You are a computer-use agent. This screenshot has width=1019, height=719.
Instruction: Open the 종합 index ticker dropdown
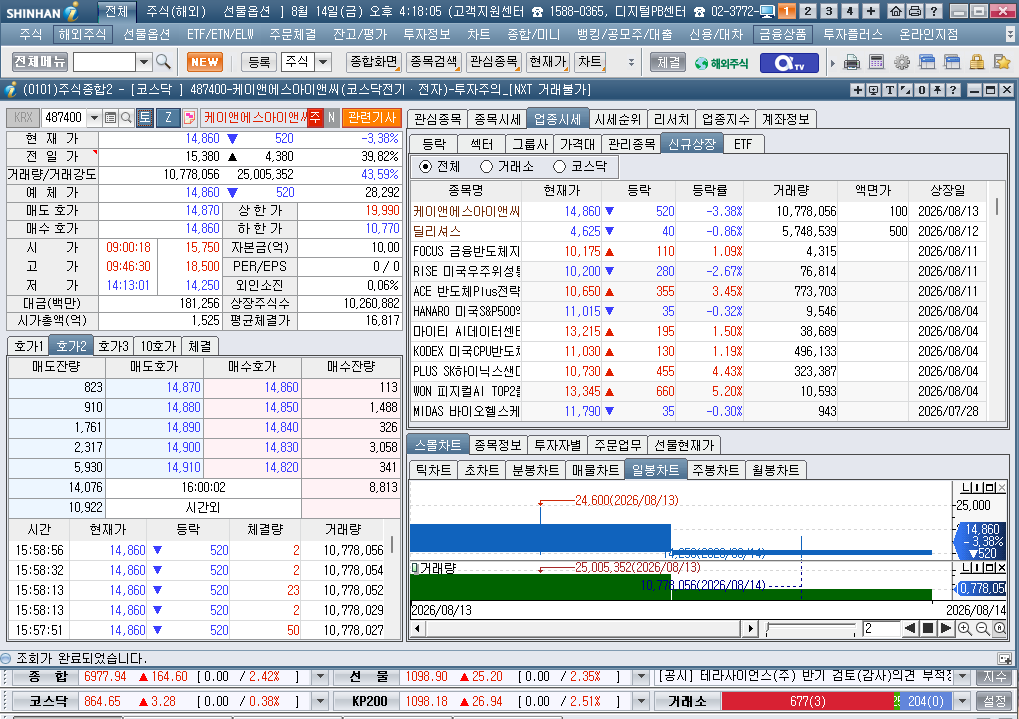(320, 677)
